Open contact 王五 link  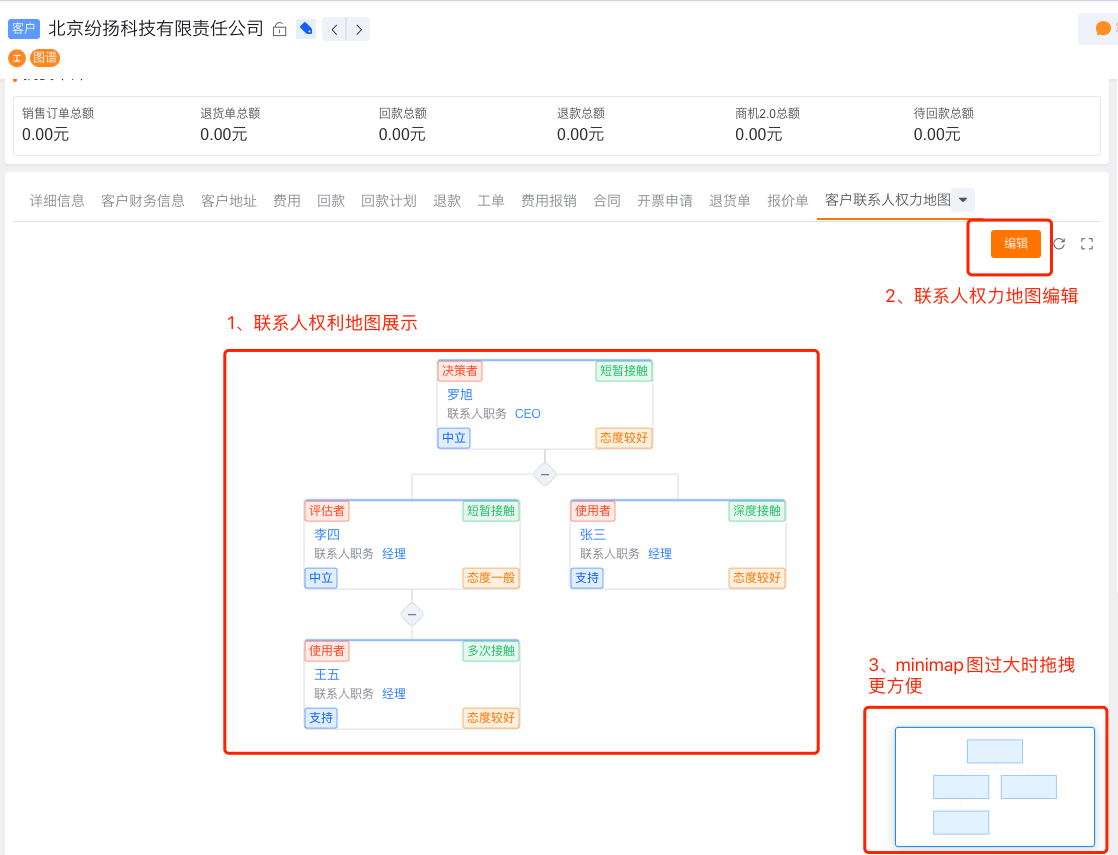[327, 674]
